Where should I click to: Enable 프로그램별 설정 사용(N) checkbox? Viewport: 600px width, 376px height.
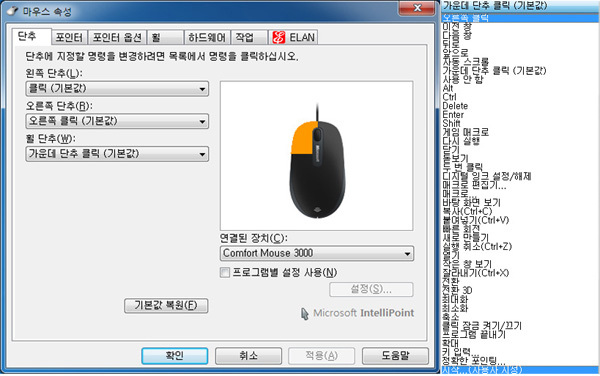(x=225, y=272)
